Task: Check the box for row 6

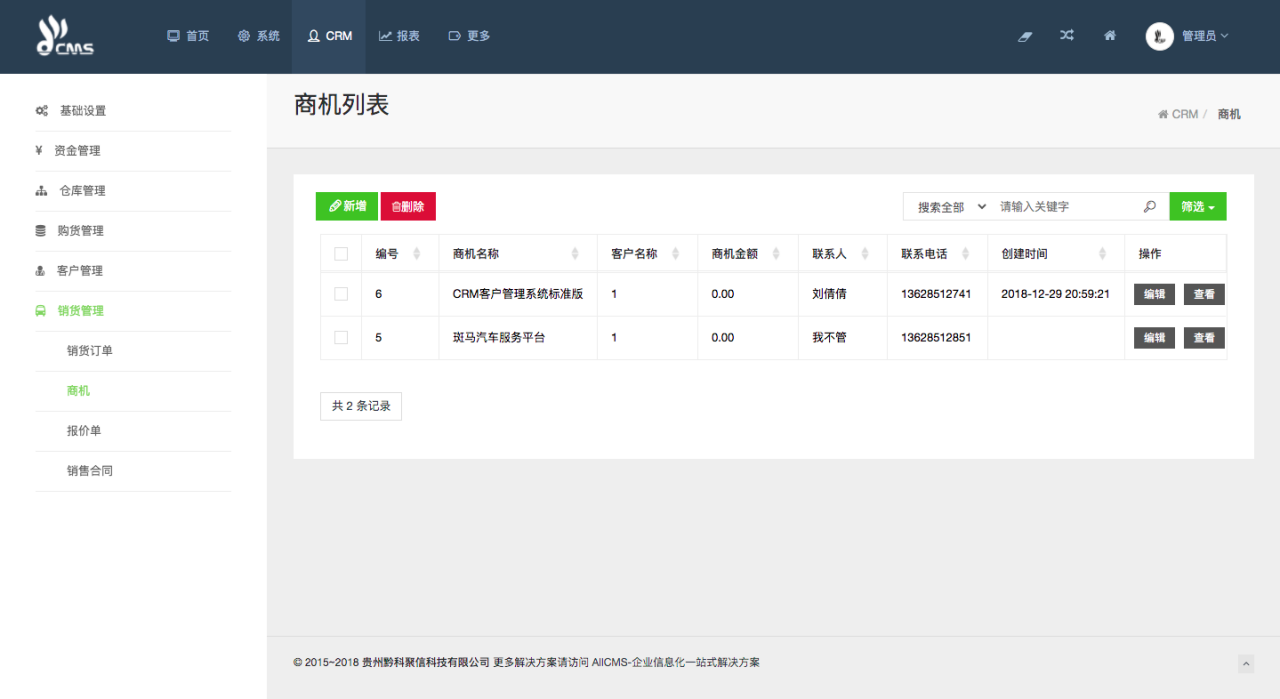Action: (341, 294)
